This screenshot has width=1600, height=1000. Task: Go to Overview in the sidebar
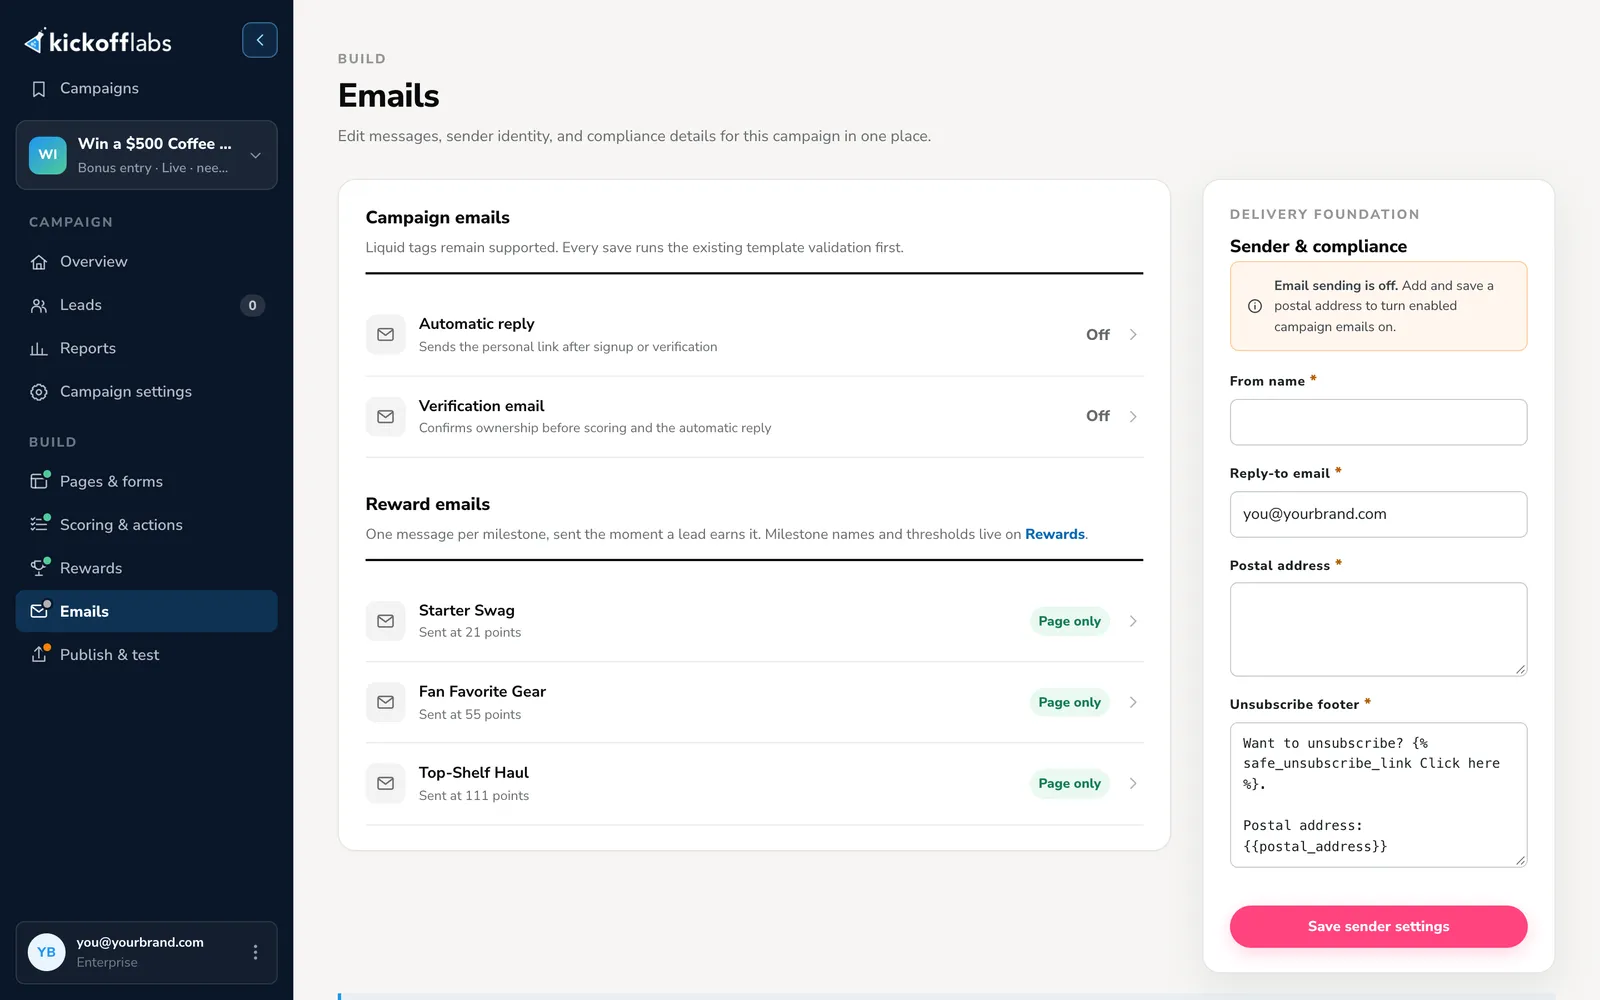point(146,262)
